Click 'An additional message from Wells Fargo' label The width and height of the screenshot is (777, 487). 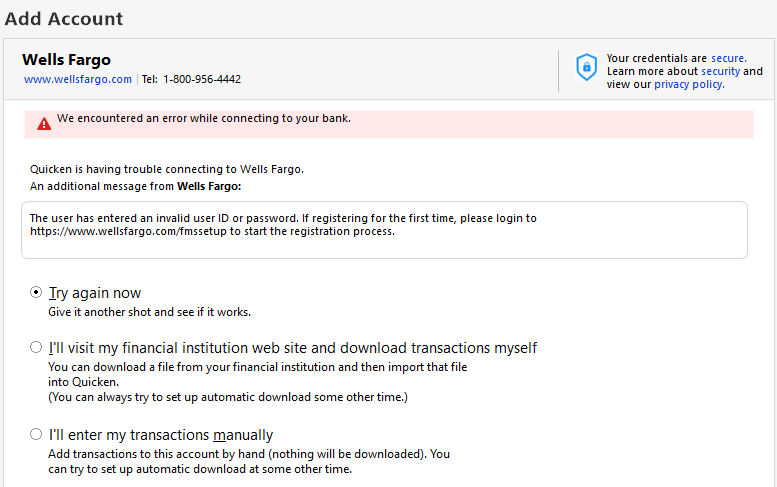135,186
